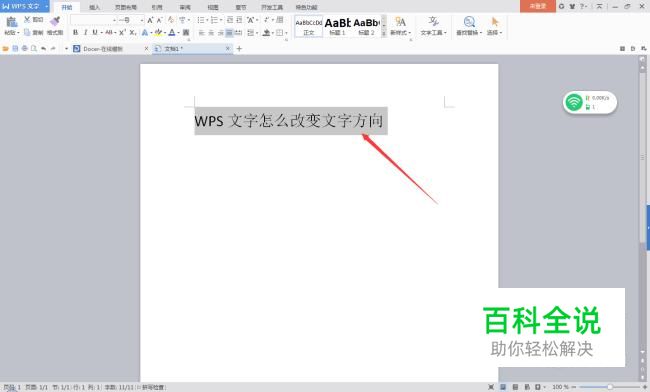Click the distributed alignment icon
This screenshot has height=392, width=650.
coord(239,32)
